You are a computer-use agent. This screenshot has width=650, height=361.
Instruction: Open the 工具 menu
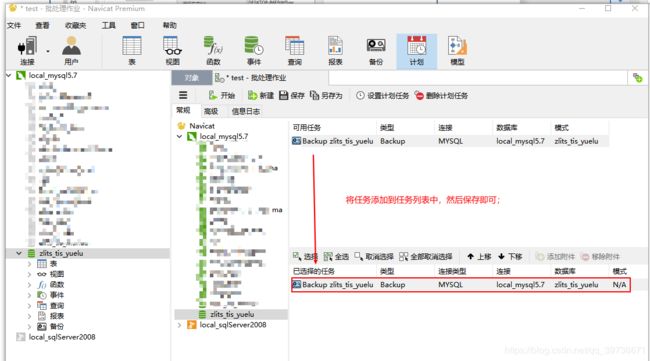pos(109,25)
